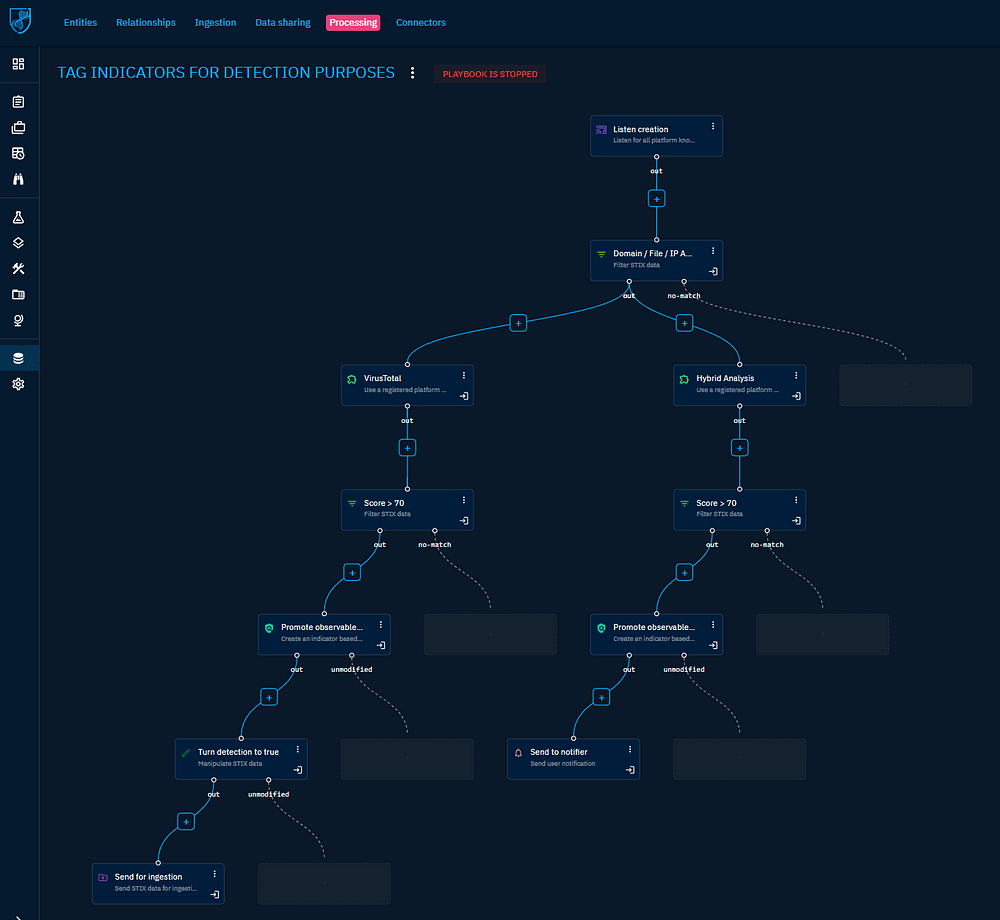Open the Dashboard icon in the sidebar
Screen dimensions: 1000x920
click(x=18, y=64)
